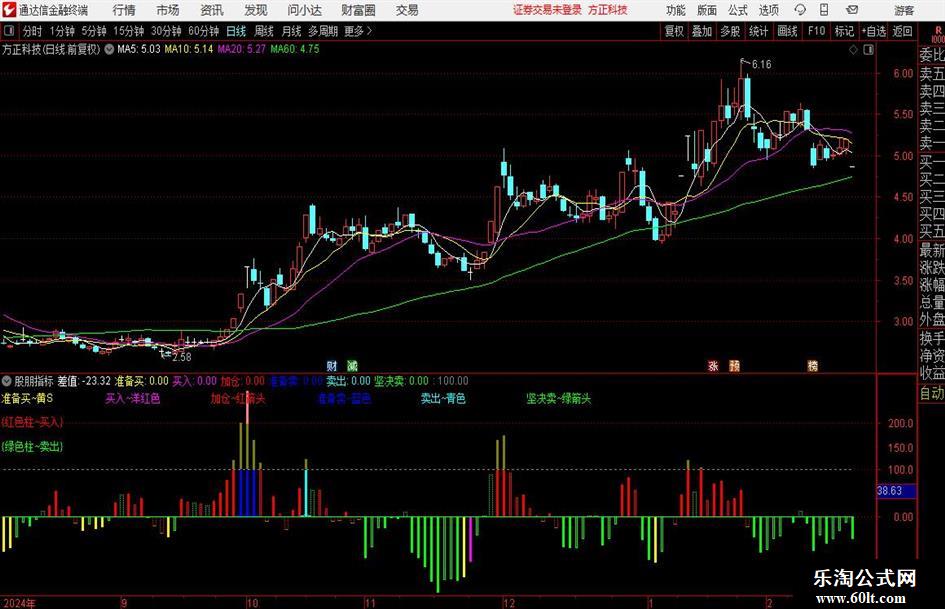
Task: Open the 市场 menu
Action: click(x=168, y=10)
